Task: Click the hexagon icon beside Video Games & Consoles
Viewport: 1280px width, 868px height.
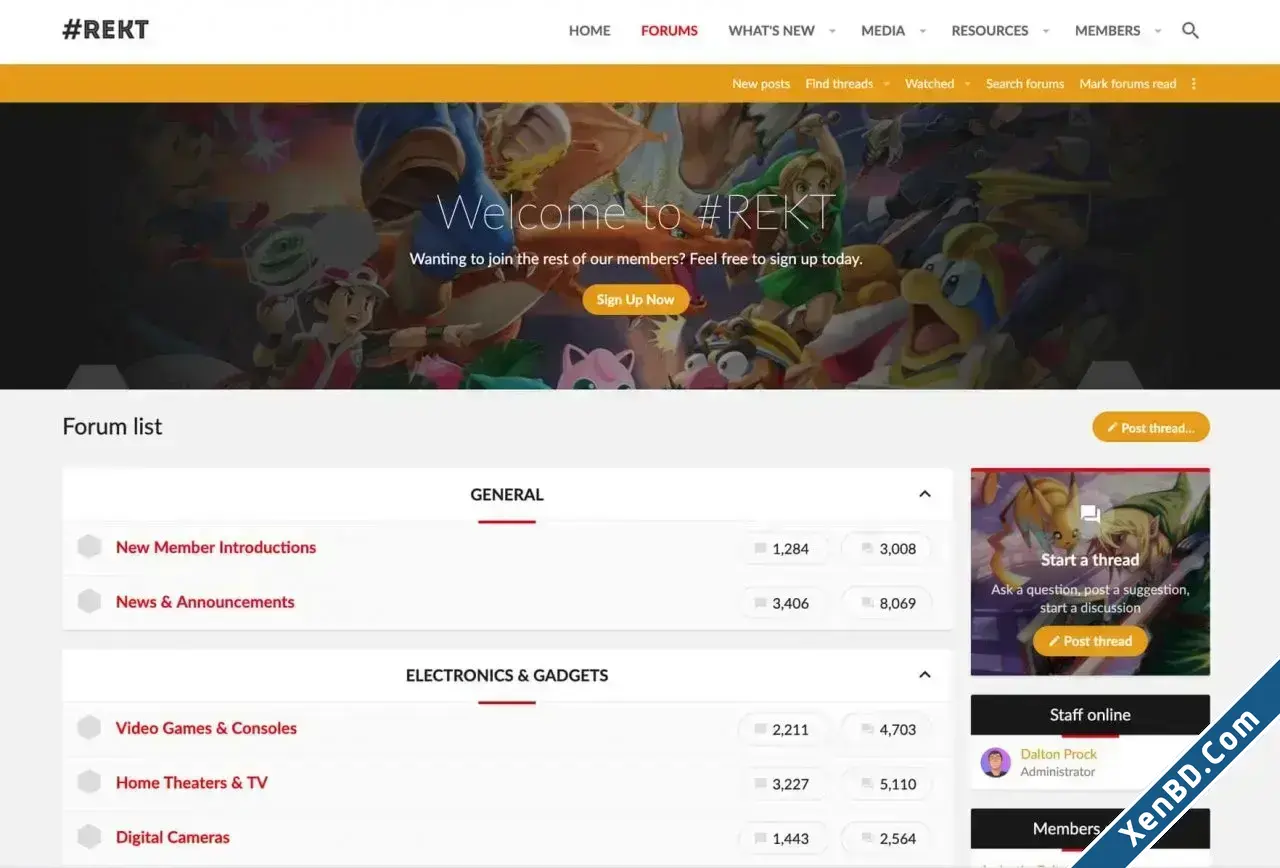Action: [x=89, y=728]
